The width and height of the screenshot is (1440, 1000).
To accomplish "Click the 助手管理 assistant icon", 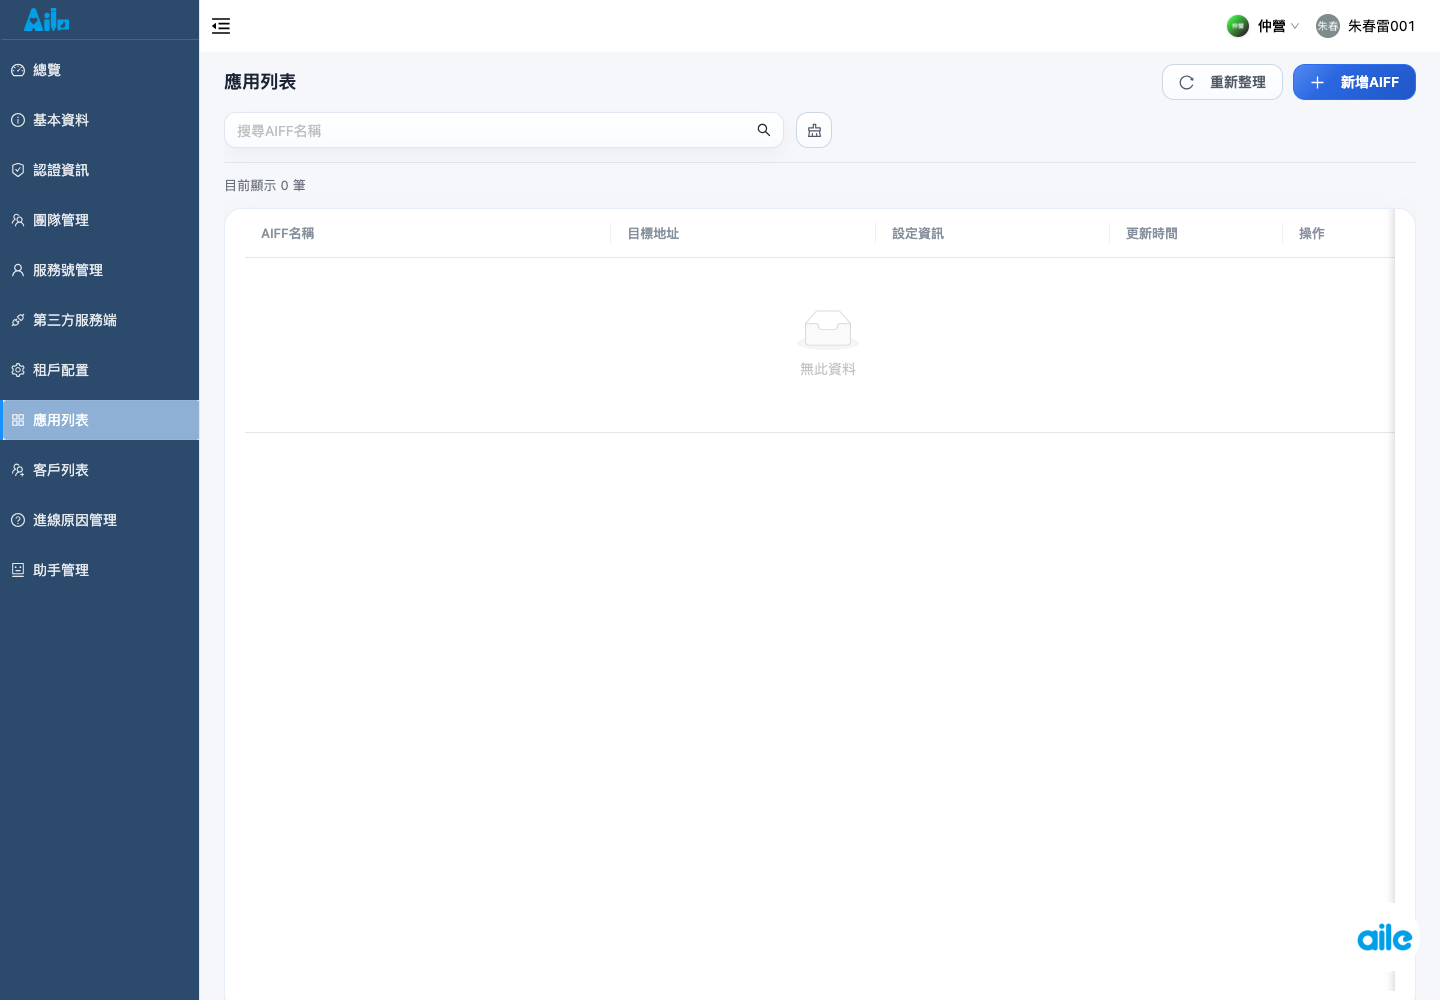I will [18, 570].
